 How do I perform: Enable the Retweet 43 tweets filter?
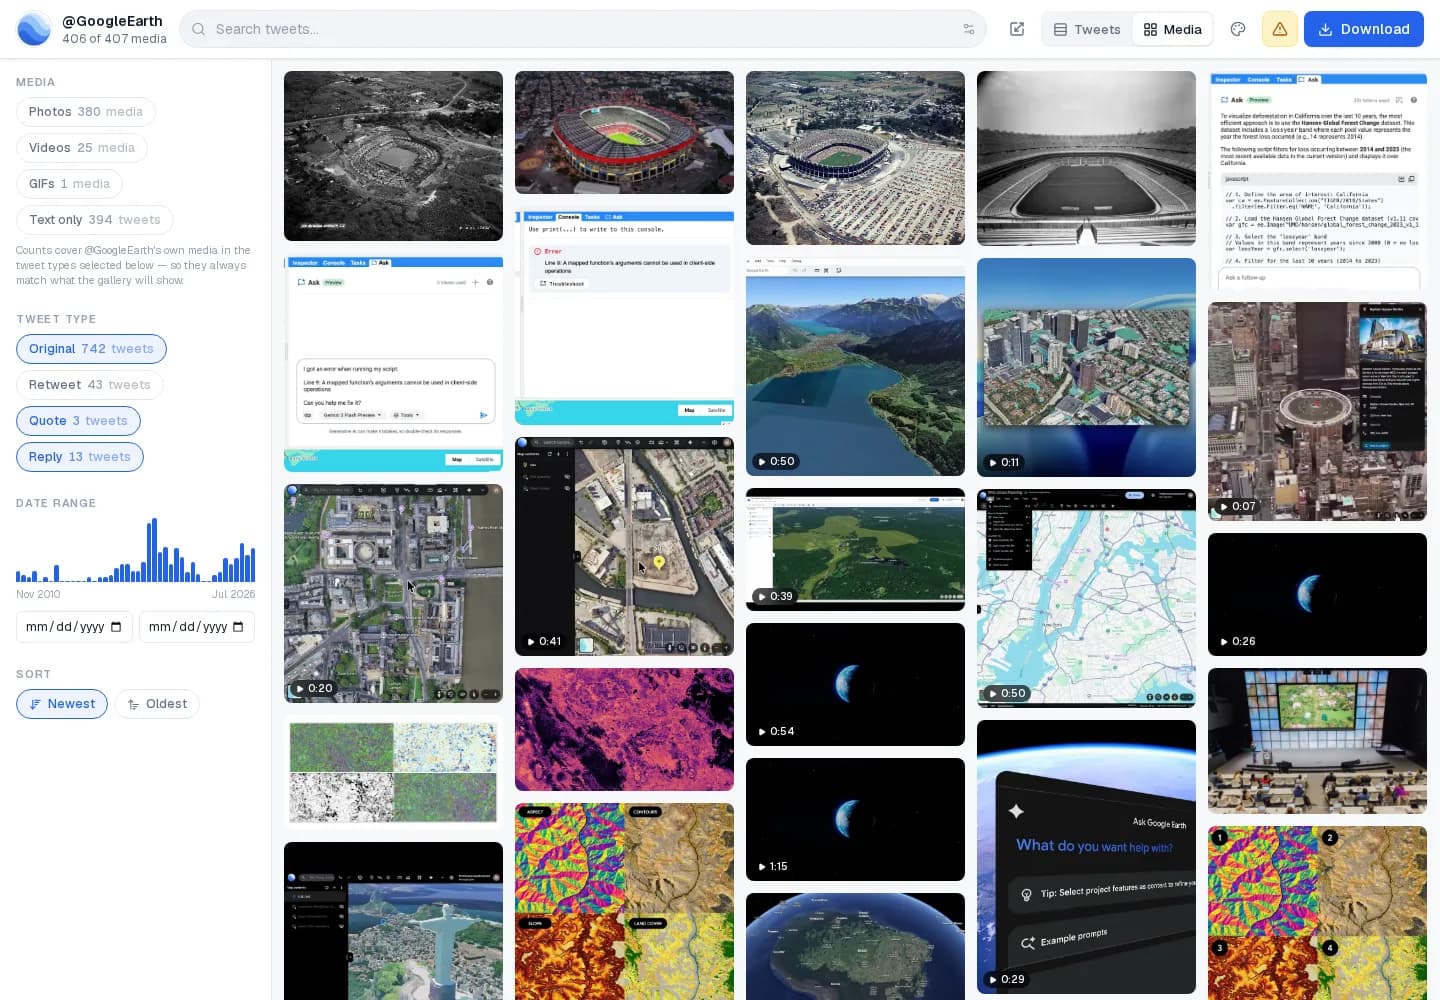point(90,385)
